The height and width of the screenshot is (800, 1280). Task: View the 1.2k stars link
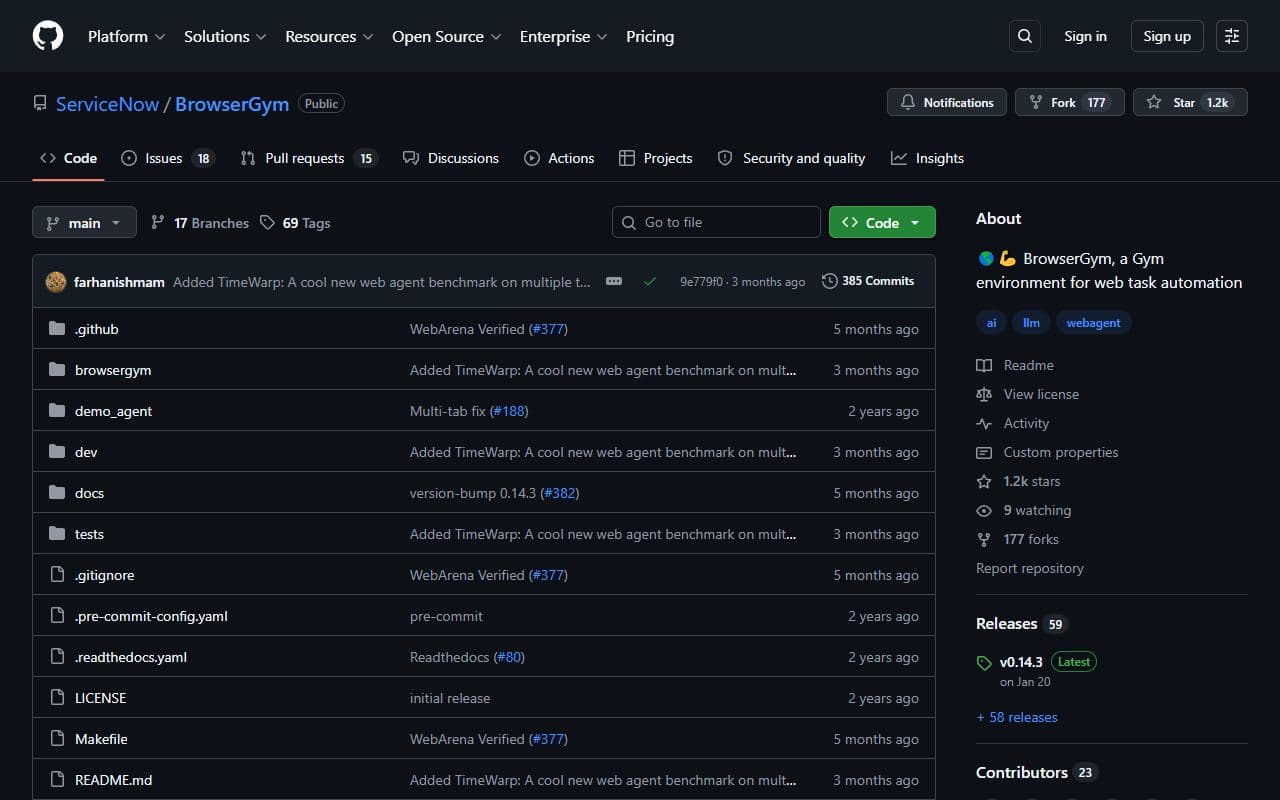click(1019, 481)
